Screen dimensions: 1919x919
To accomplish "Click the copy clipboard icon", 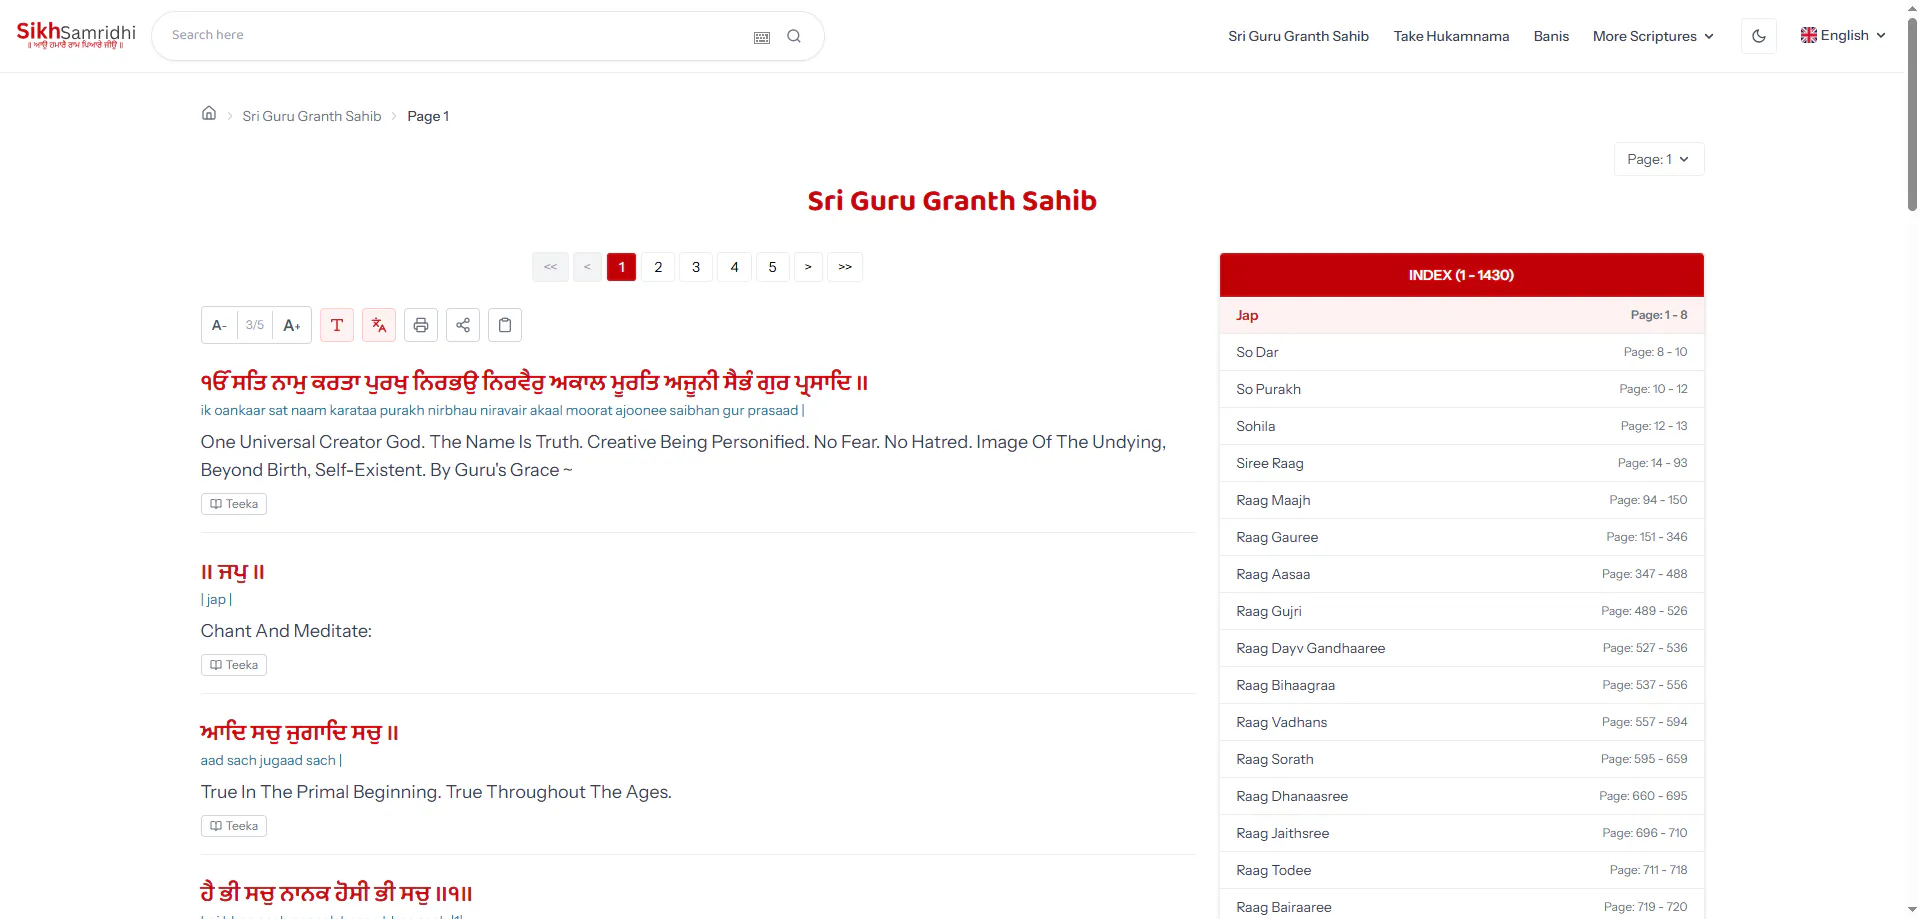I will pos(505,325).
